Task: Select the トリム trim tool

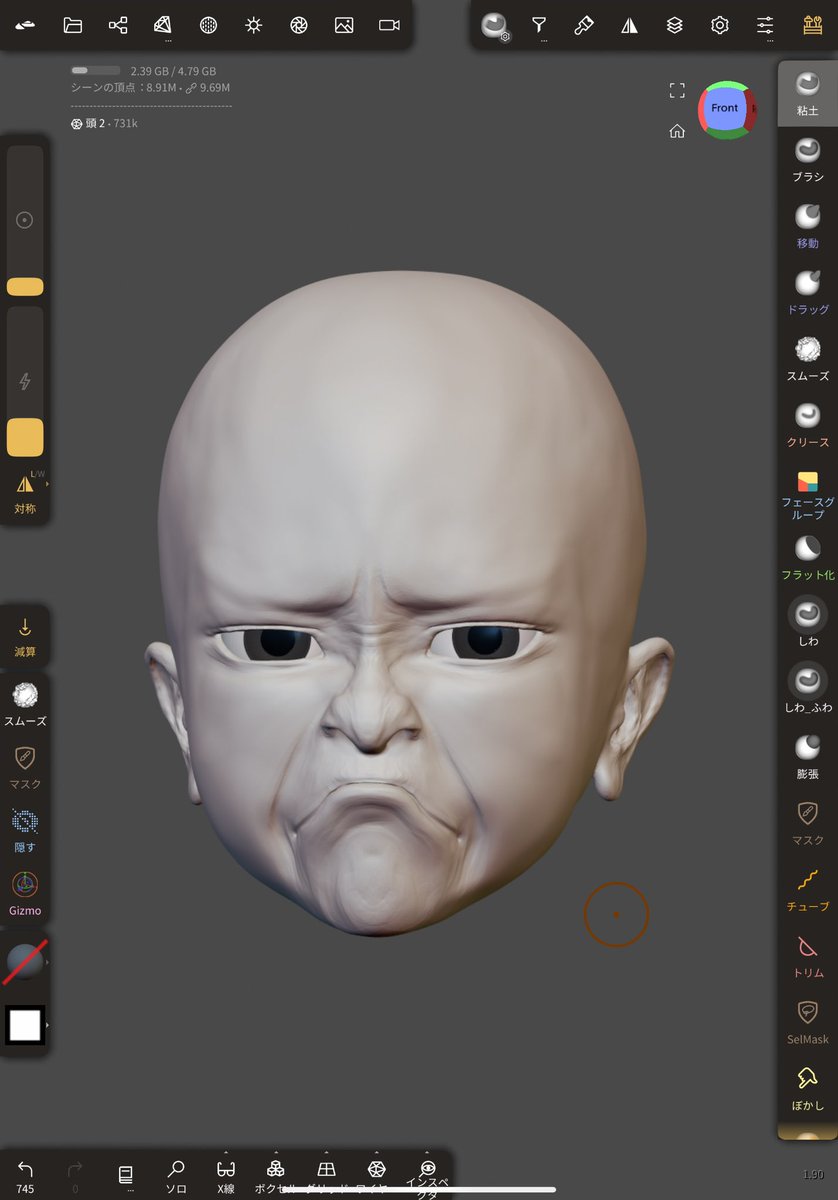Action: (x=807, y=955)
